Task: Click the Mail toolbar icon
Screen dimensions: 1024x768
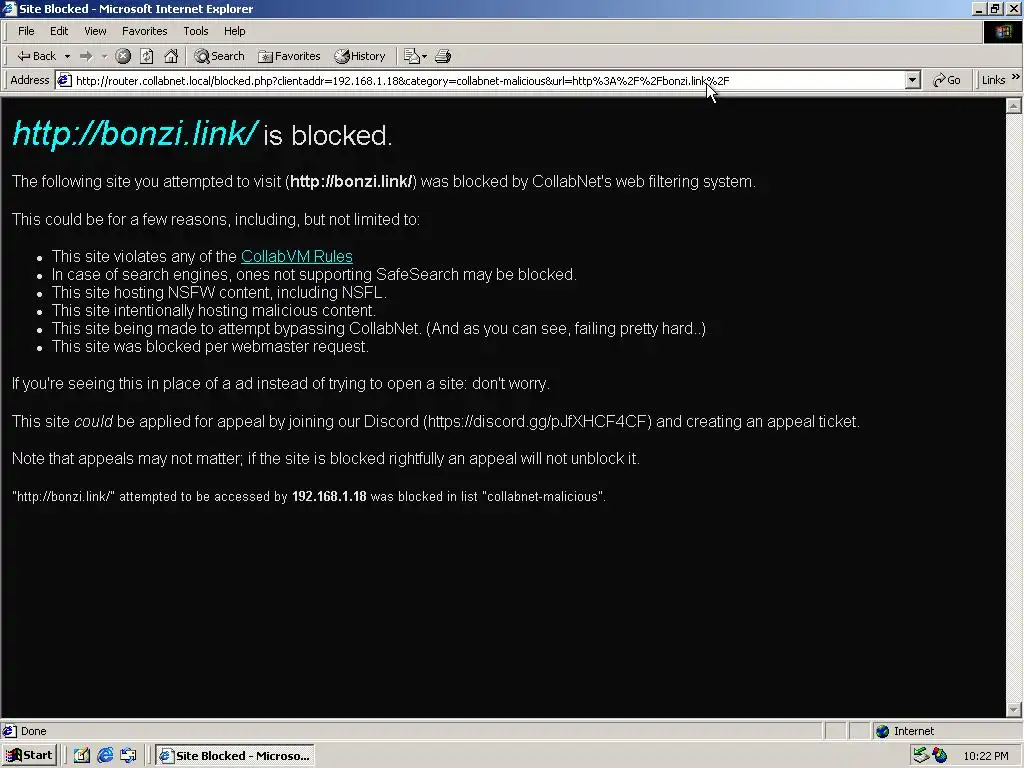Action: tap(411, 56)
